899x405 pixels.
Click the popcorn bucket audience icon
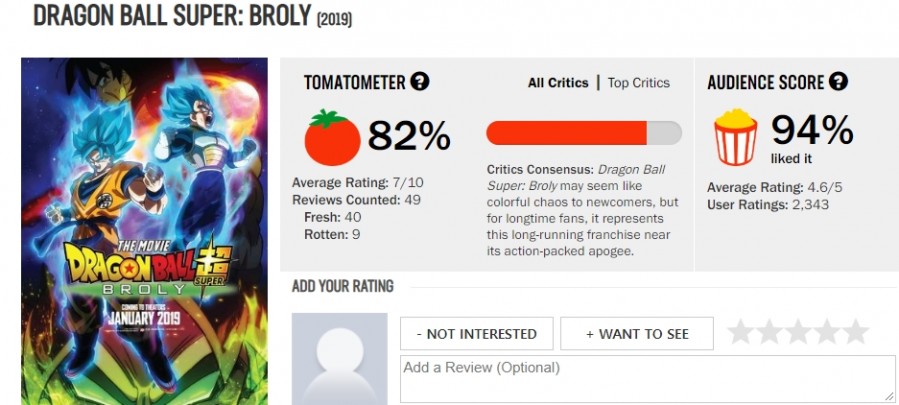(x=735, y=137)
